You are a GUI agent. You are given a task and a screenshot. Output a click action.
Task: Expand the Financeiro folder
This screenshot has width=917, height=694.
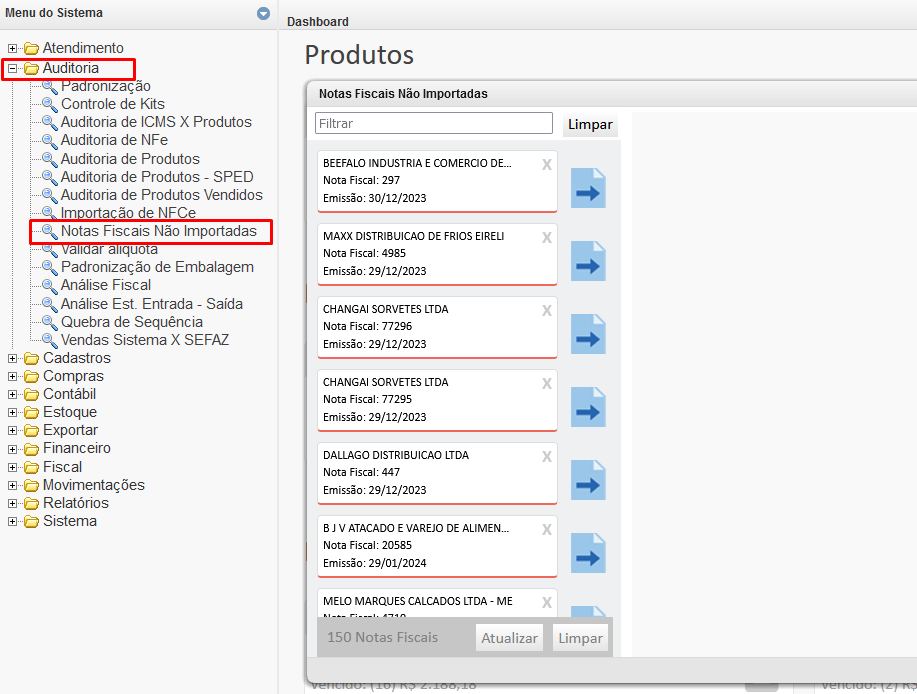click(x=12, y=449)
